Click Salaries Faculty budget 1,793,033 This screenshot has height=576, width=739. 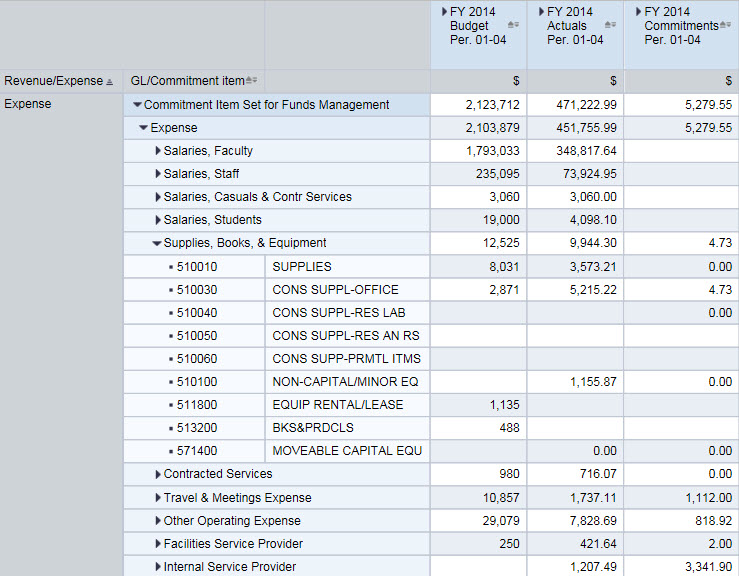pyautogui.click(x=493, y=151)
